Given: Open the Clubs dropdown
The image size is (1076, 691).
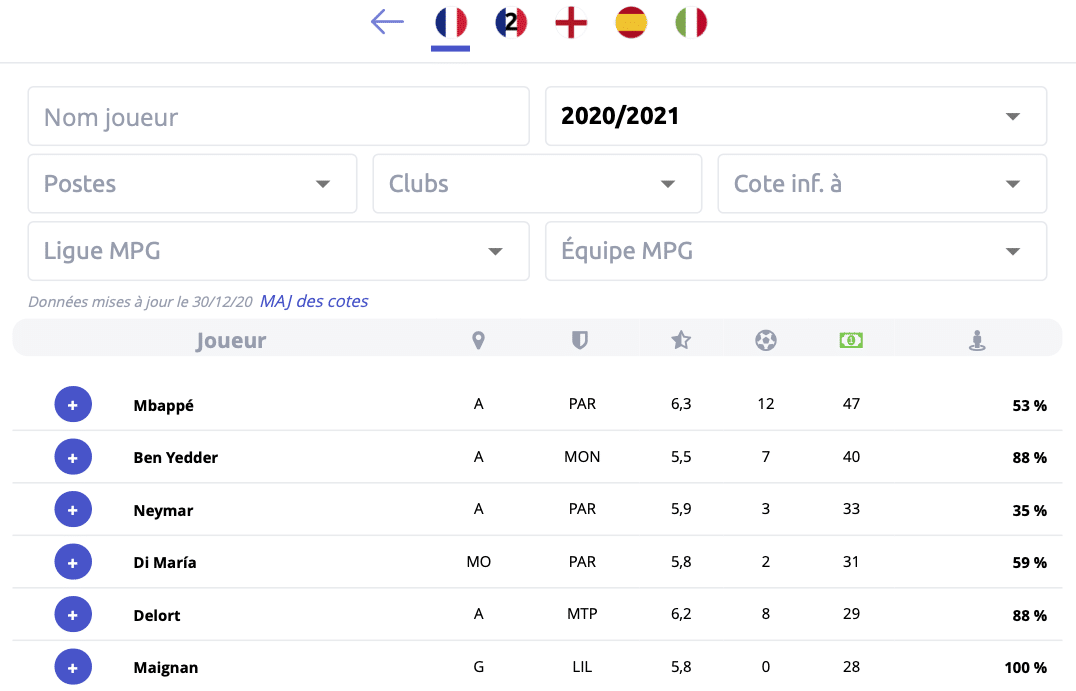Looking at the screenshot, I should coord(537,184).
